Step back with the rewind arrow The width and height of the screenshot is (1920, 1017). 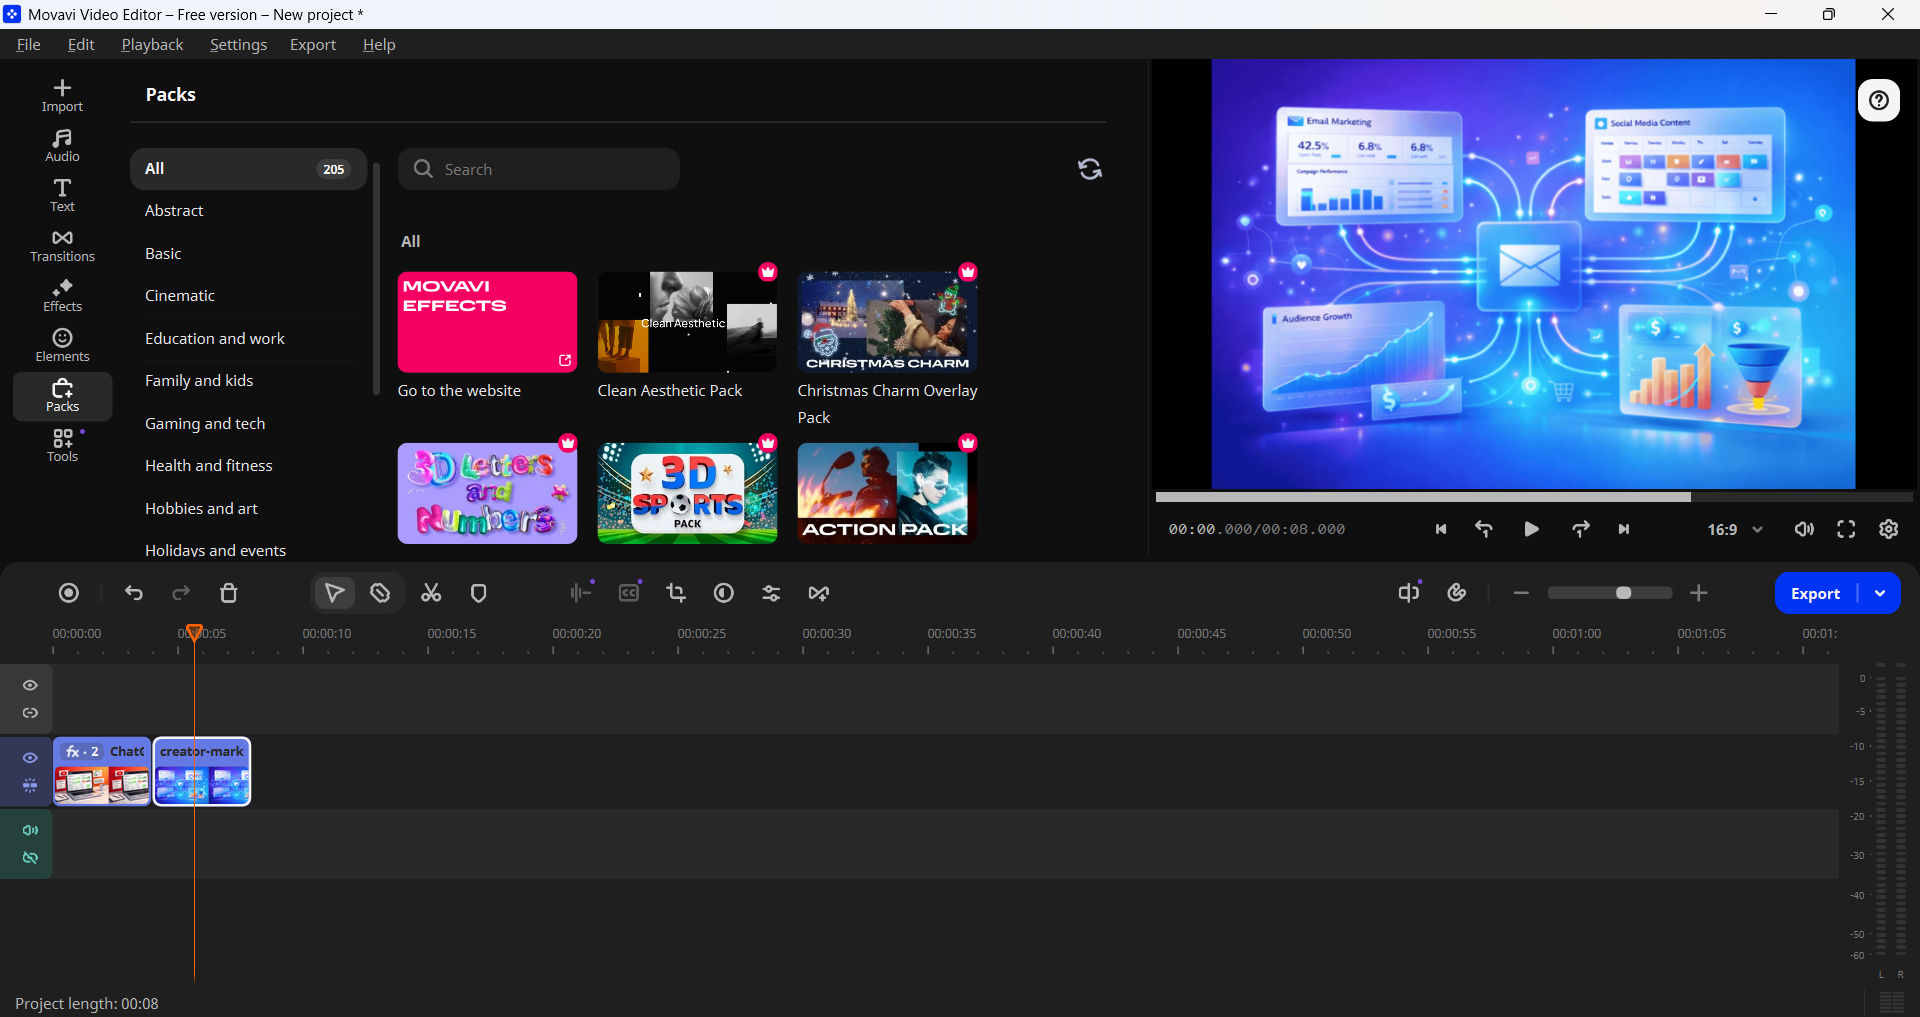1484,529
